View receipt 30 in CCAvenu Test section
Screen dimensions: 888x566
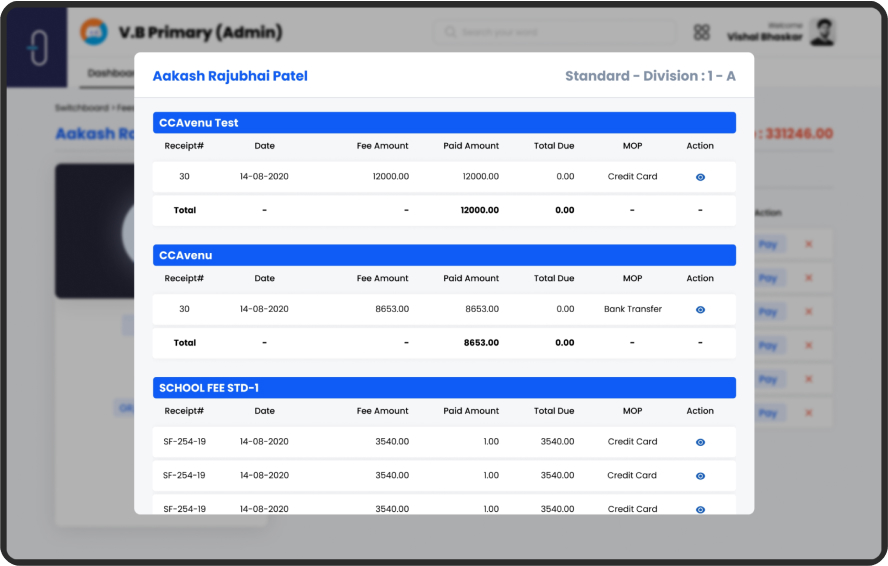click(700, 177)
